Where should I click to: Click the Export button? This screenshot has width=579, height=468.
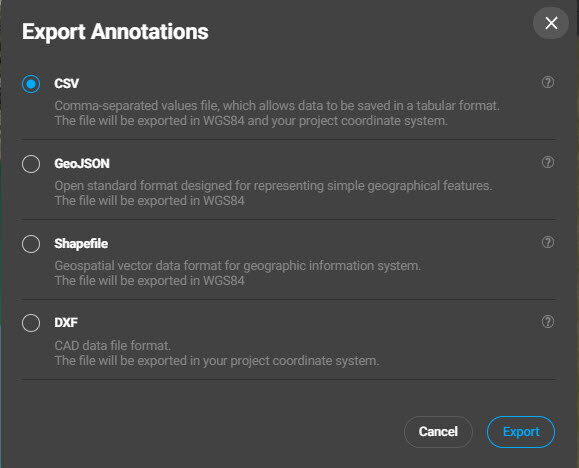click(521, 432)
